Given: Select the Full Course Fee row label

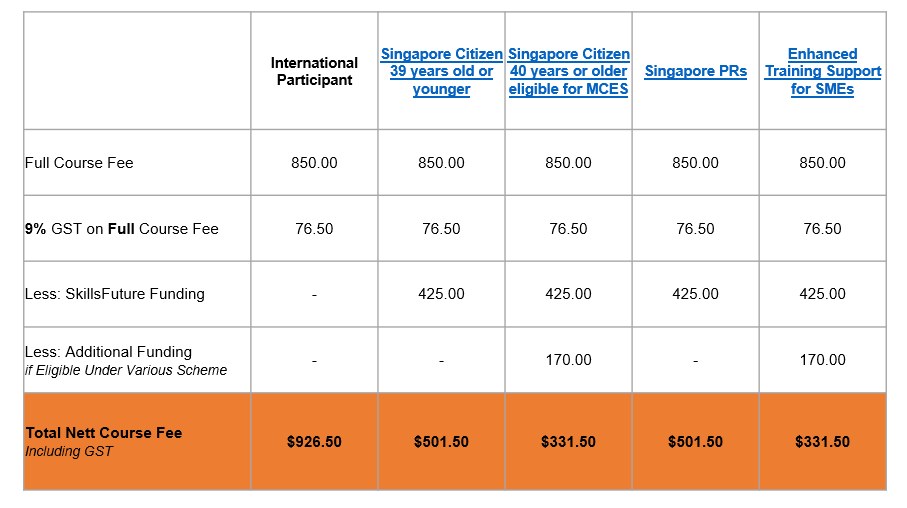Looking at the screenshot, I should point(79,163).
